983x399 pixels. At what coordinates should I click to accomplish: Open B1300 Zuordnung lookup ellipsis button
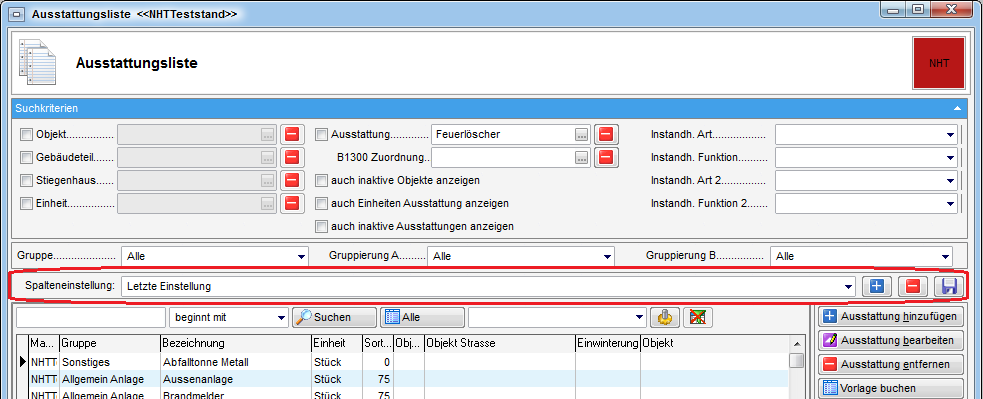582,157
